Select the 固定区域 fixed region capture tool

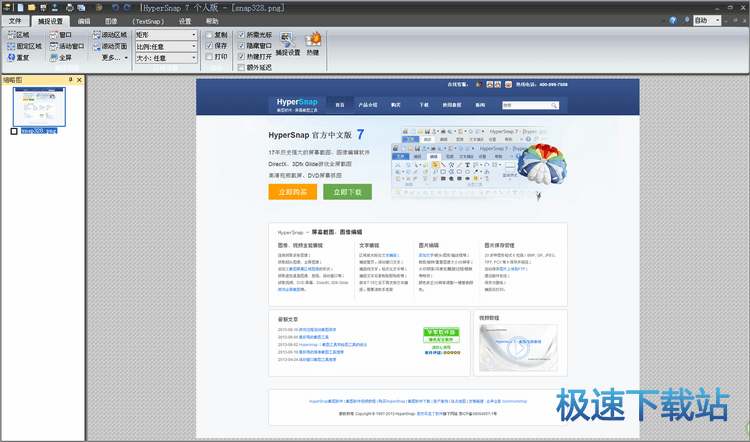pos(24,46)
